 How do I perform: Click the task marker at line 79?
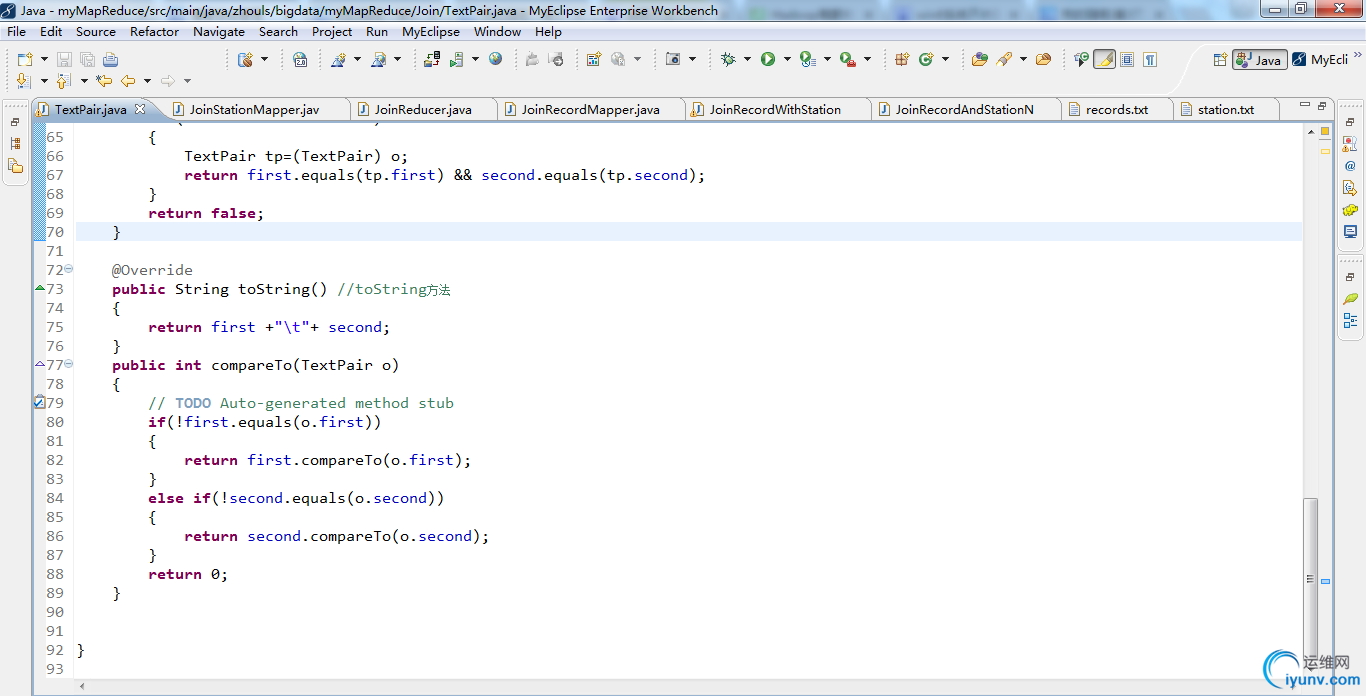39,403
